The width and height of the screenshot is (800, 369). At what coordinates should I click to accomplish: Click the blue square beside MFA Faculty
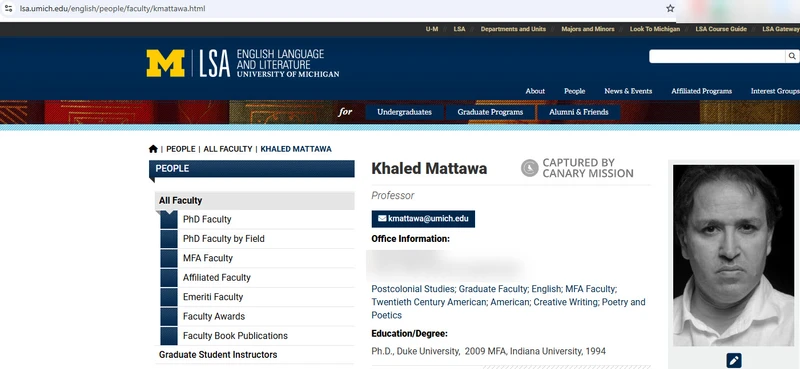[x=169, y=258]
